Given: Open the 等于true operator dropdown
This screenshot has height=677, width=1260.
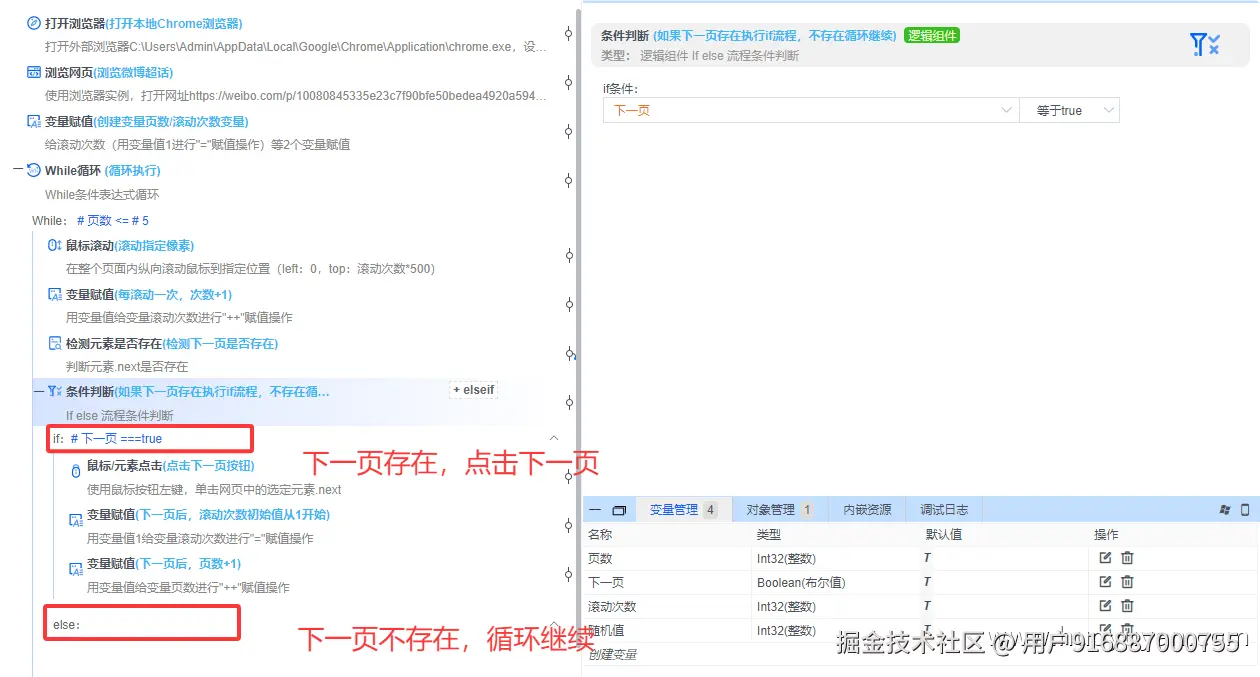Looking at the screenshot, I should point(1069,110).
